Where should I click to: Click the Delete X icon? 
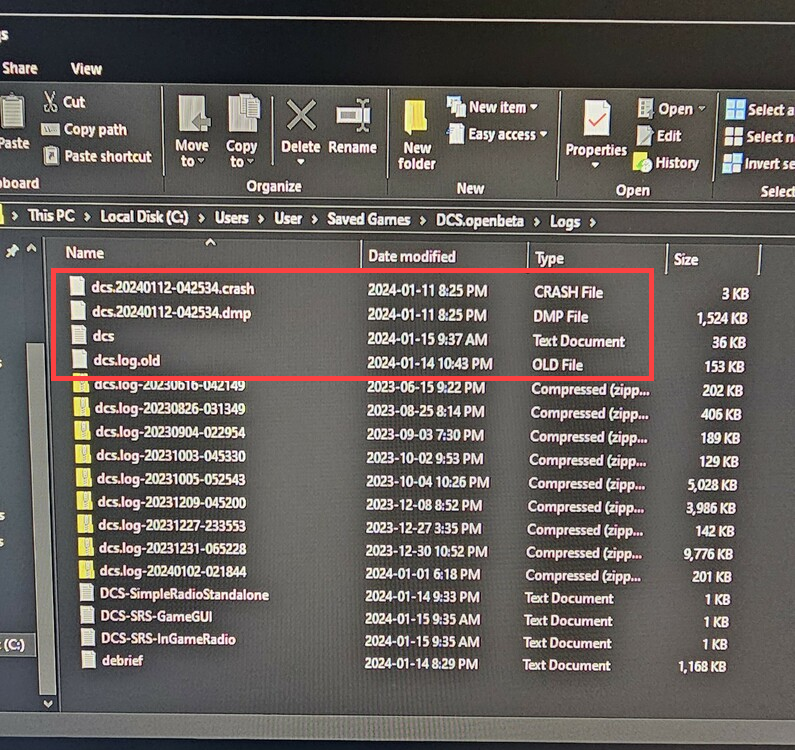pos(301,115)
